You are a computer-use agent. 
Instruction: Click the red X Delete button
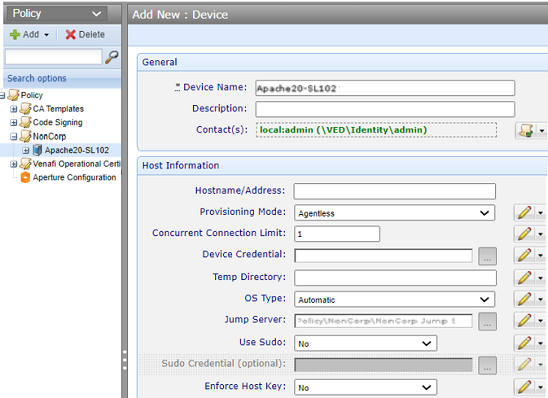coord(85,35)
